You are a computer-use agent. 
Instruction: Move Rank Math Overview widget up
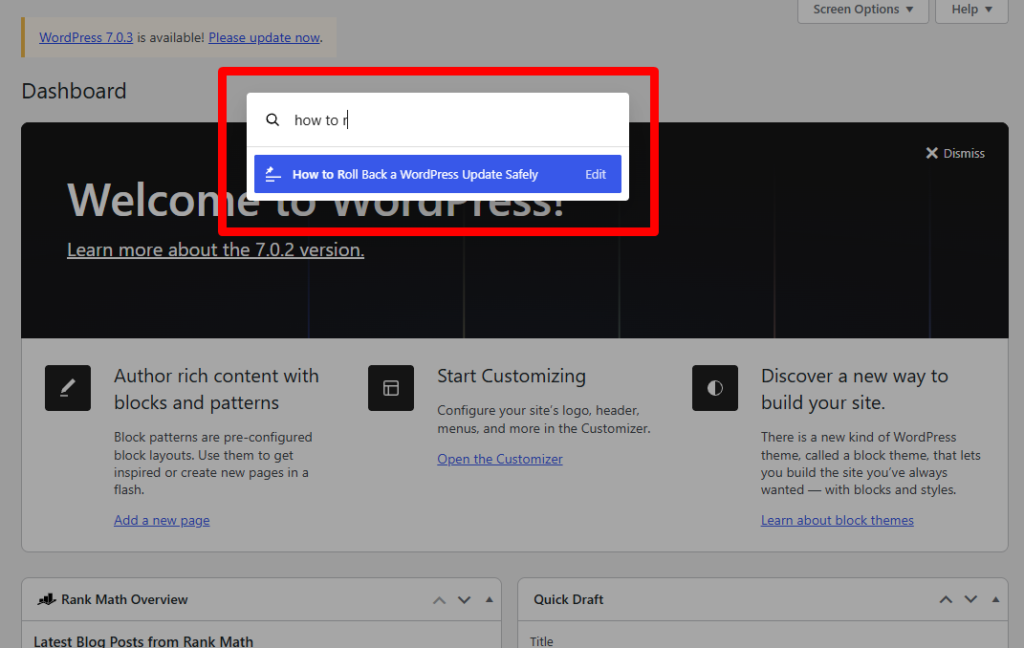(440, 600)
